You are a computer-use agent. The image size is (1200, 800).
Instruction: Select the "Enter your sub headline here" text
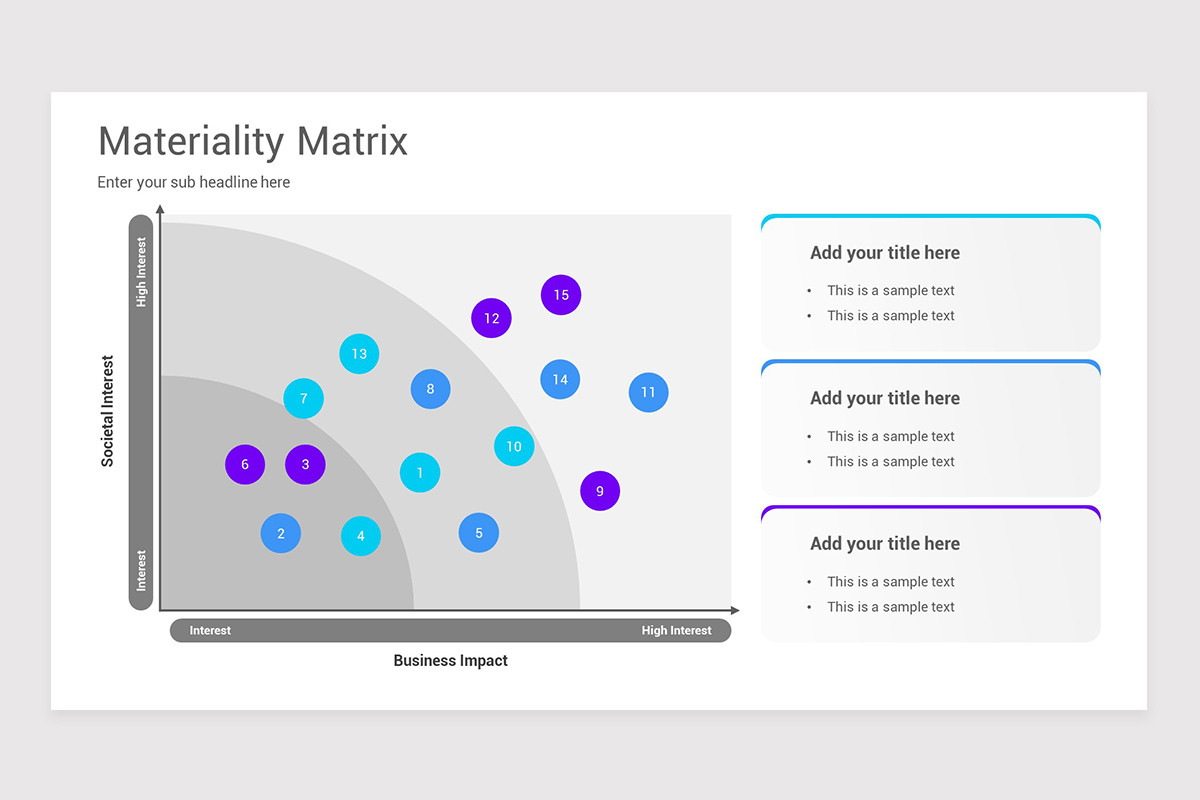point(194,182)
